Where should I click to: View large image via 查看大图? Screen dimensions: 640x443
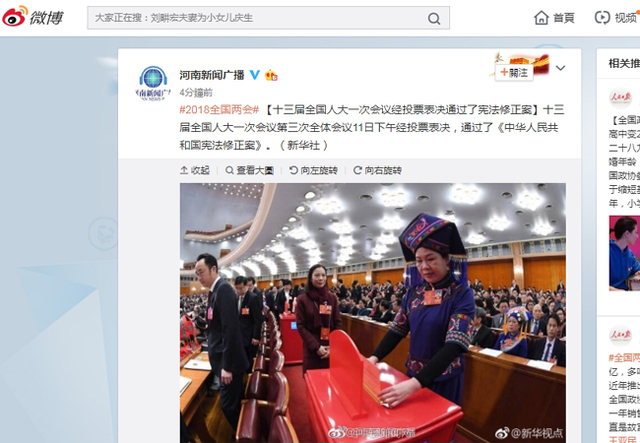pyautogui.click(x=249, y=170)
